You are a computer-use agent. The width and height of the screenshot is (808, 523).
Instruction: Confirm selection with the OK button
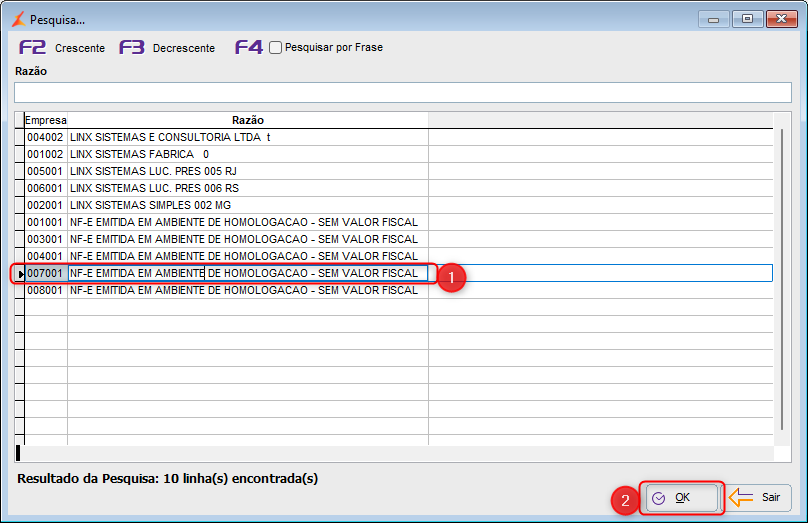[682, 498]
